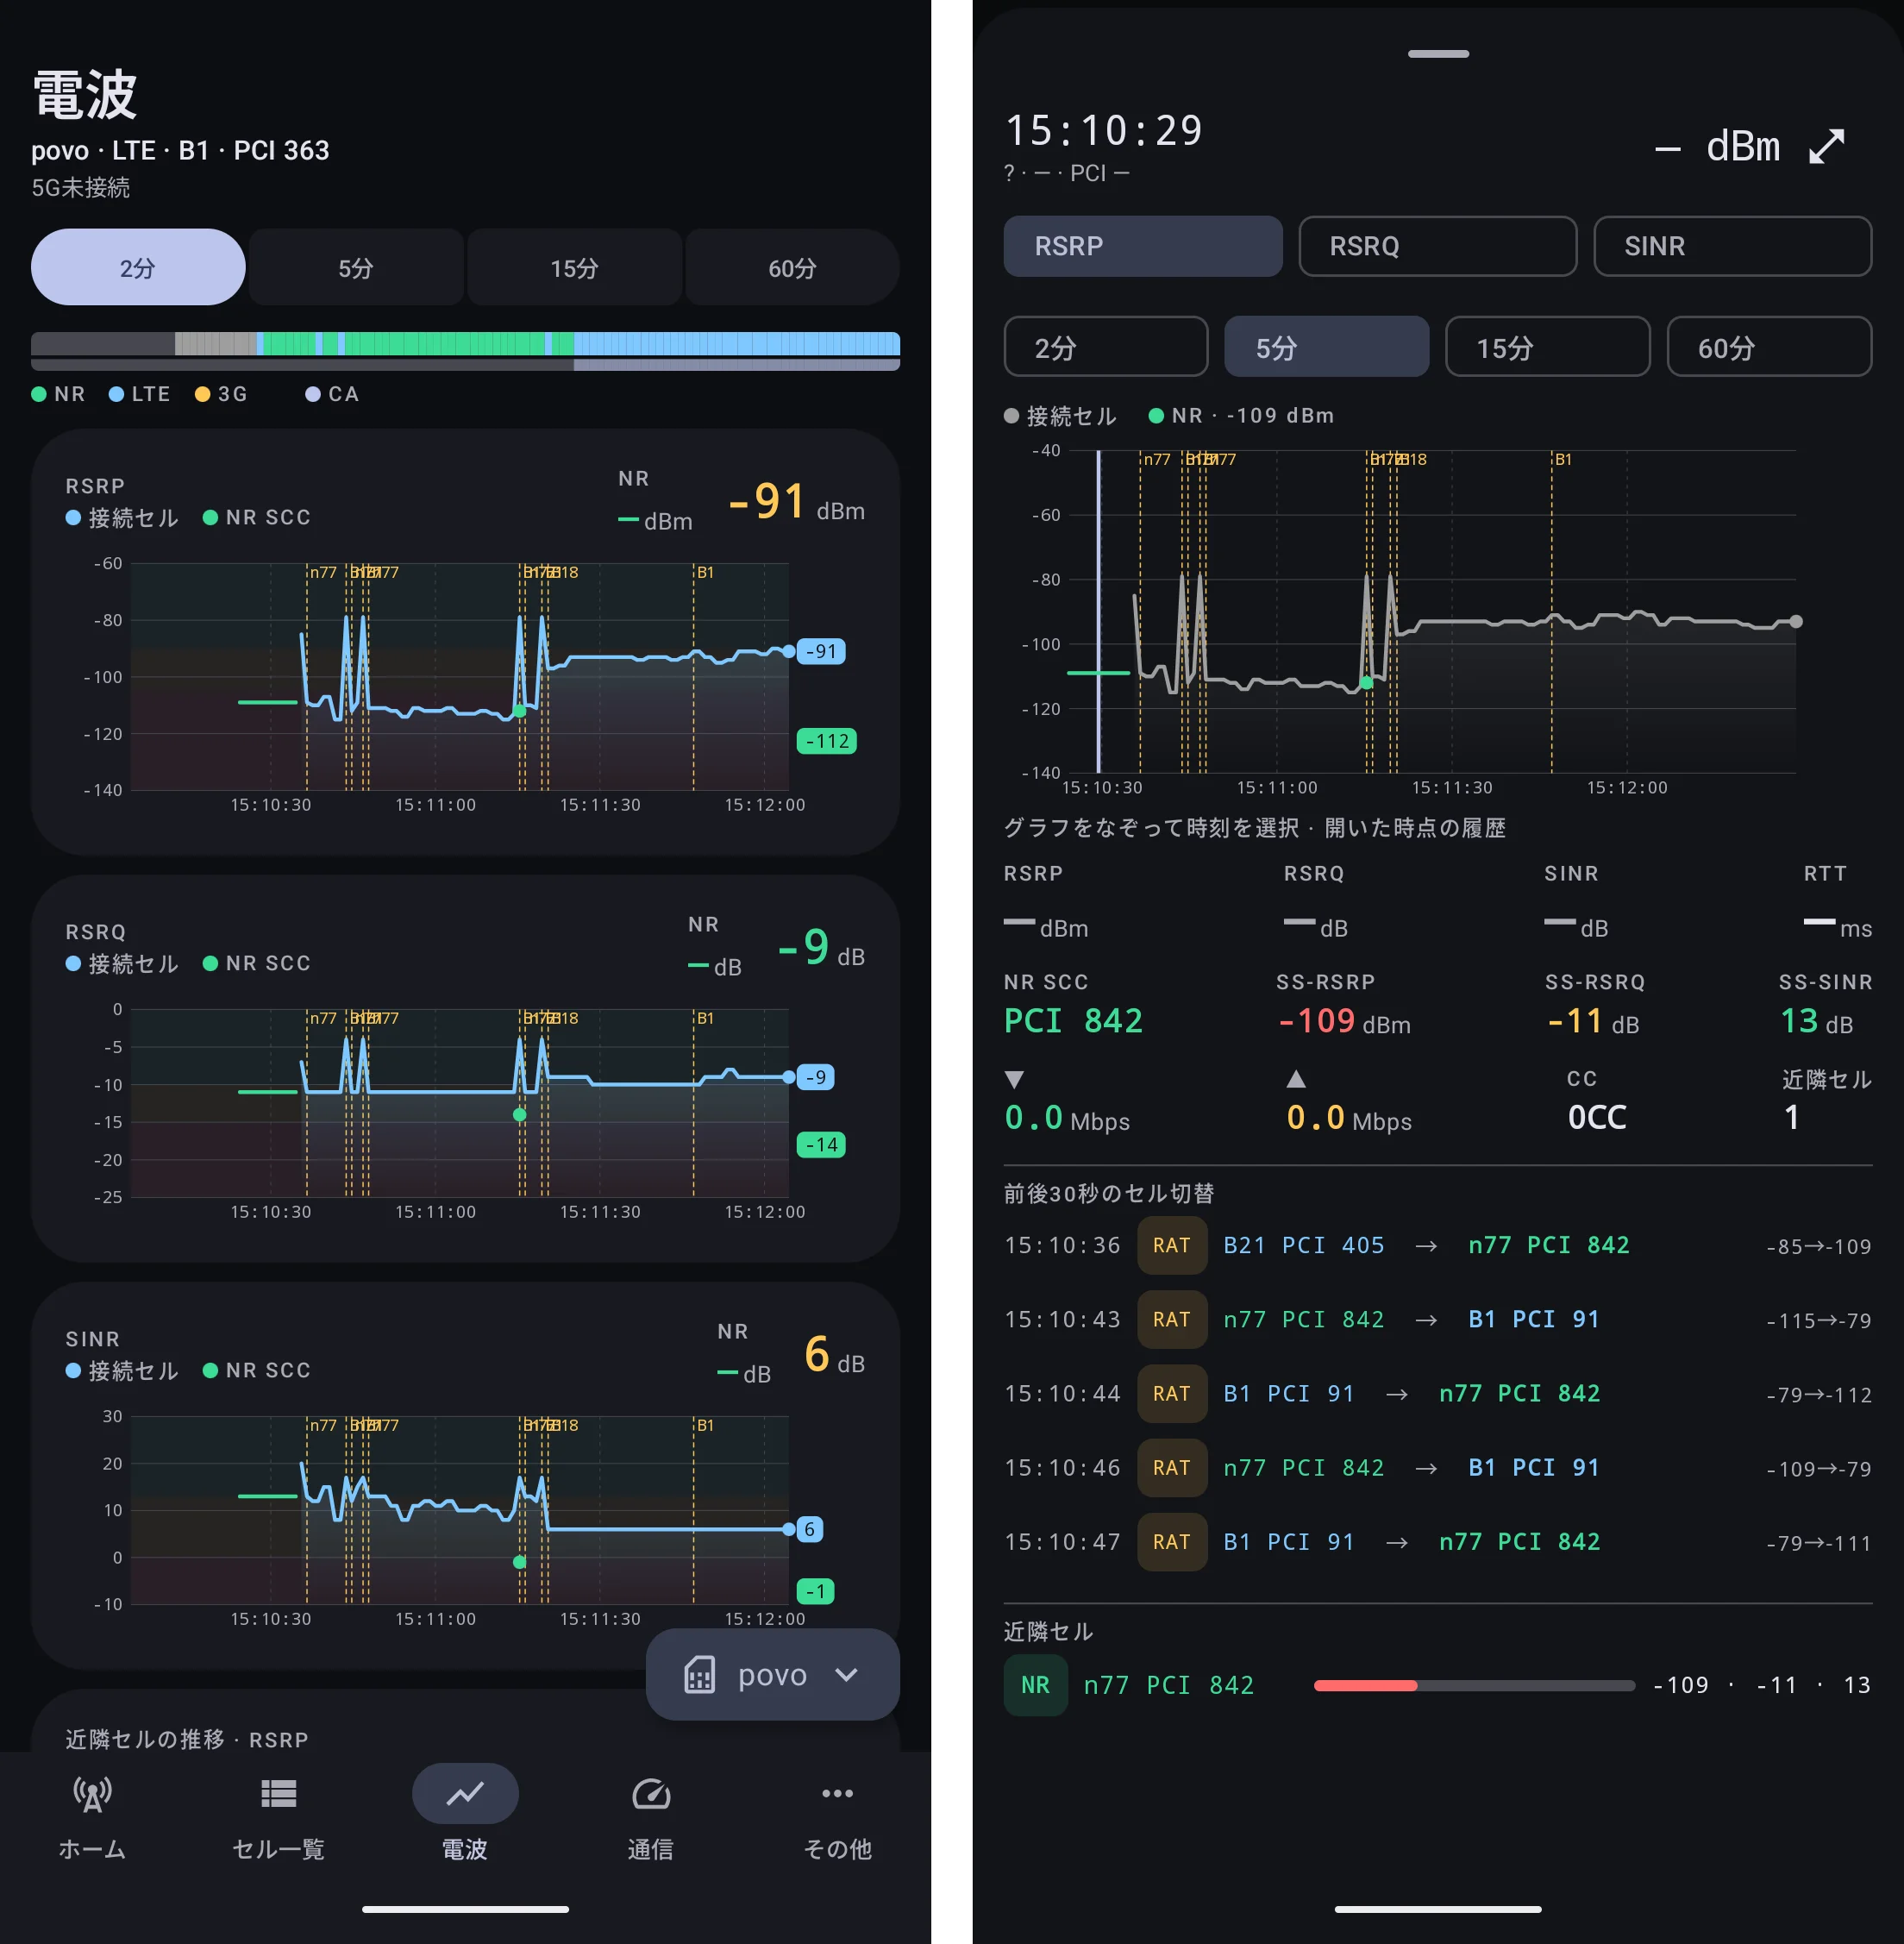This screenshot has height=1944, width=1904.
Task: Select the active 5分 range in detail sheet
Action: (1327, 347)
